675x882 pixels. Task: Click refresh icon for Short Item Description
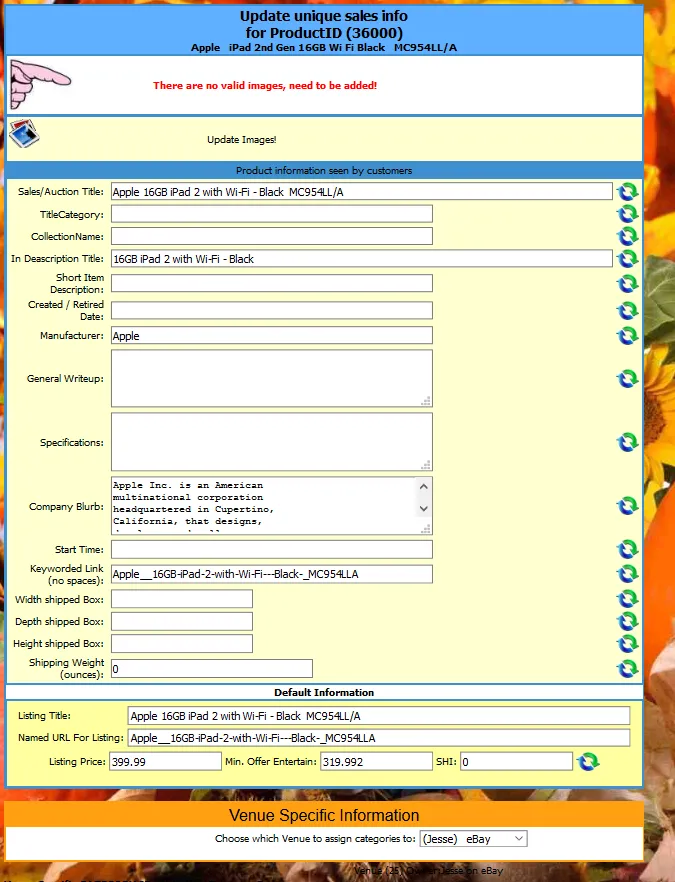(627, 284)
